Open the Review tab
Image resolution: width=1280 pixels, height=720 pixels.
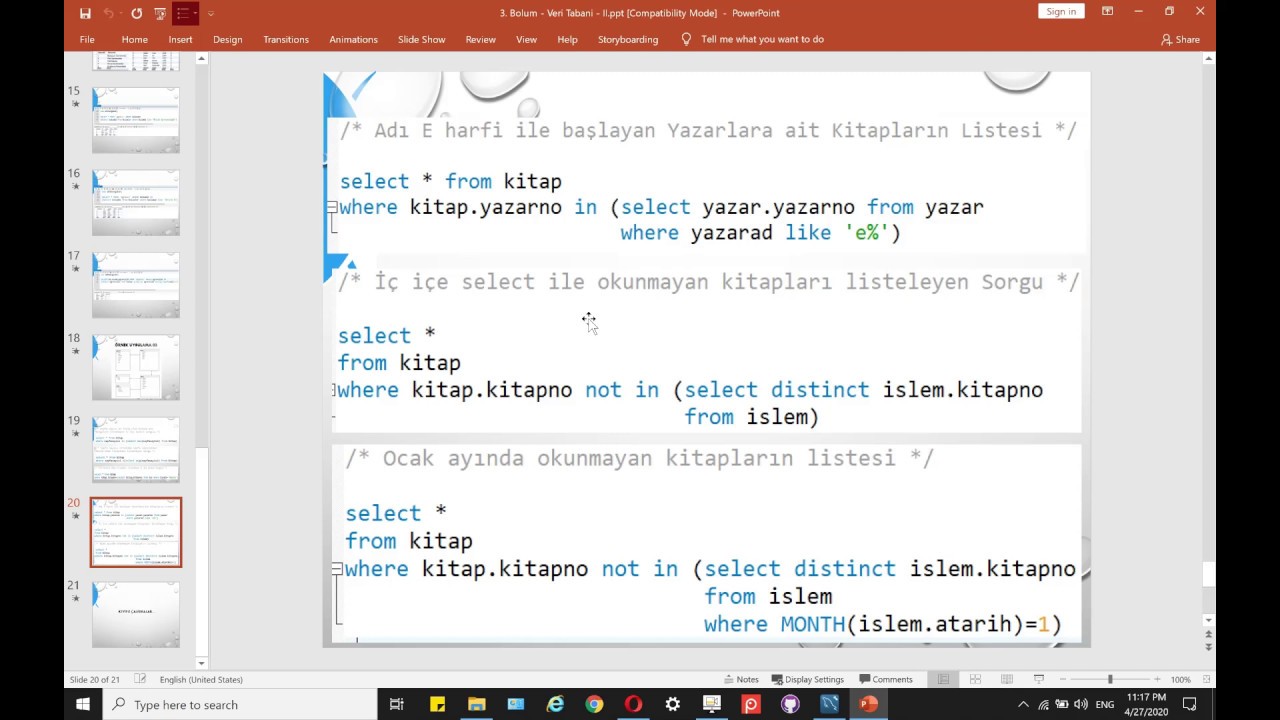point(480,39)
